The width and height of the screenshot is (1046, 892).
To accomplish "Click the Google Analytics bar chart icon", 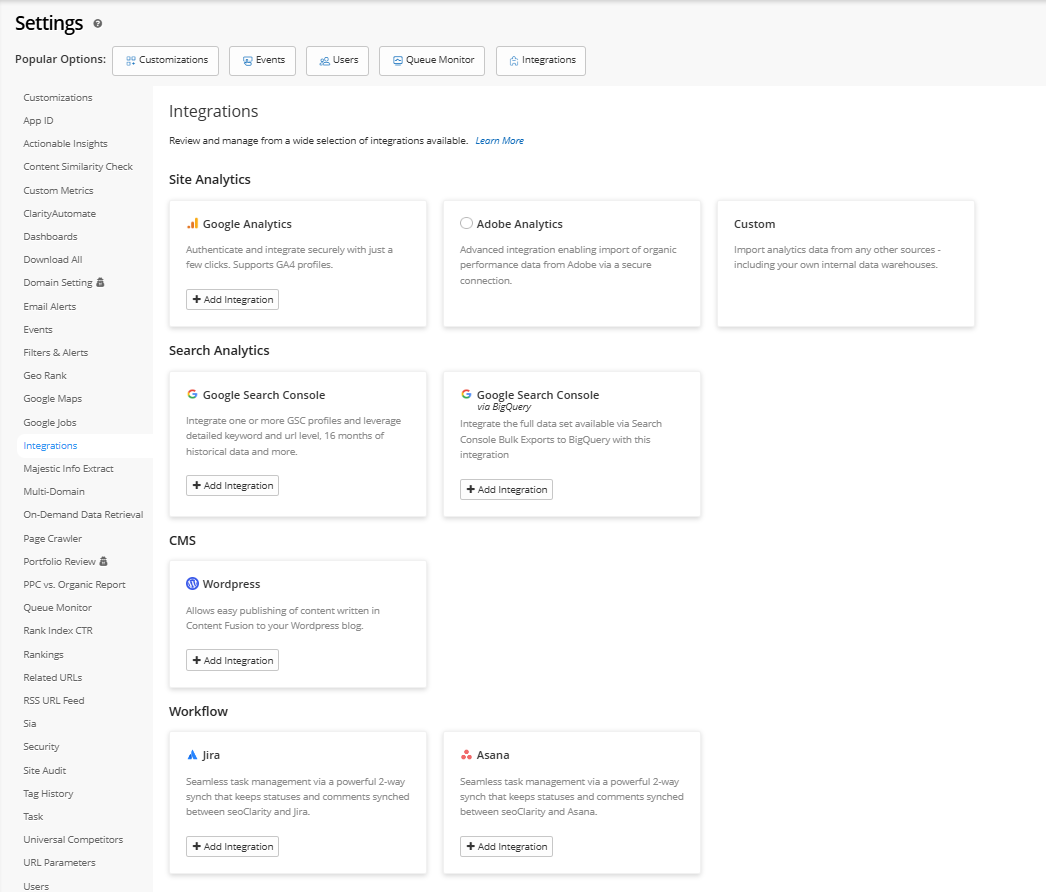I will click(192, 224).
